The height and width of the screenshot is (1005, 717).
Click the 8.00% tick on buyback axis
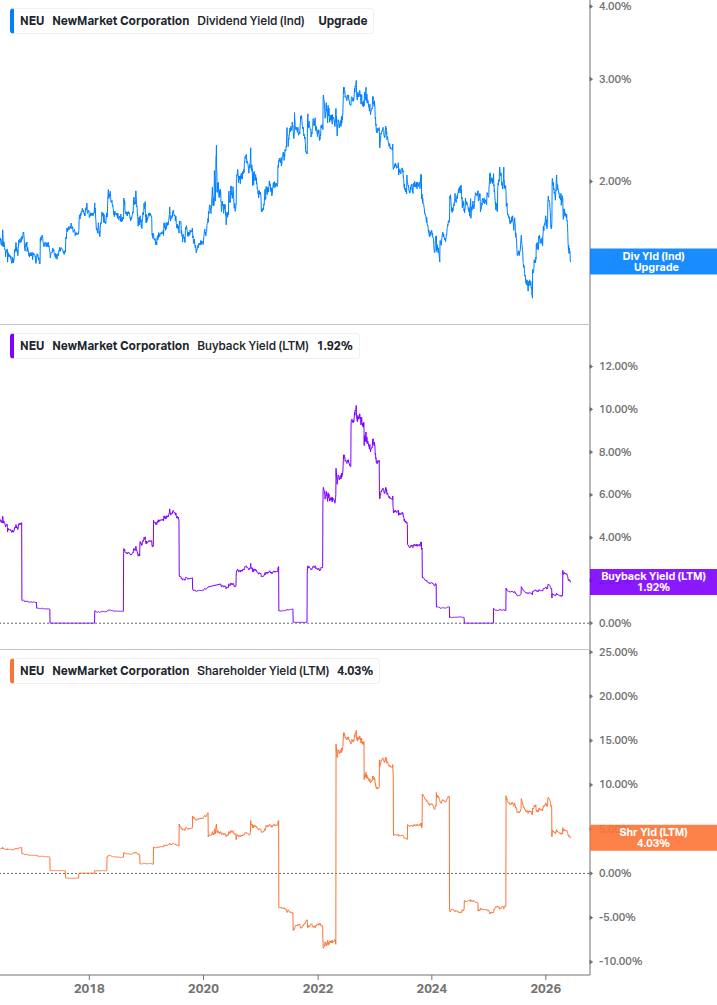click(615, 453)
